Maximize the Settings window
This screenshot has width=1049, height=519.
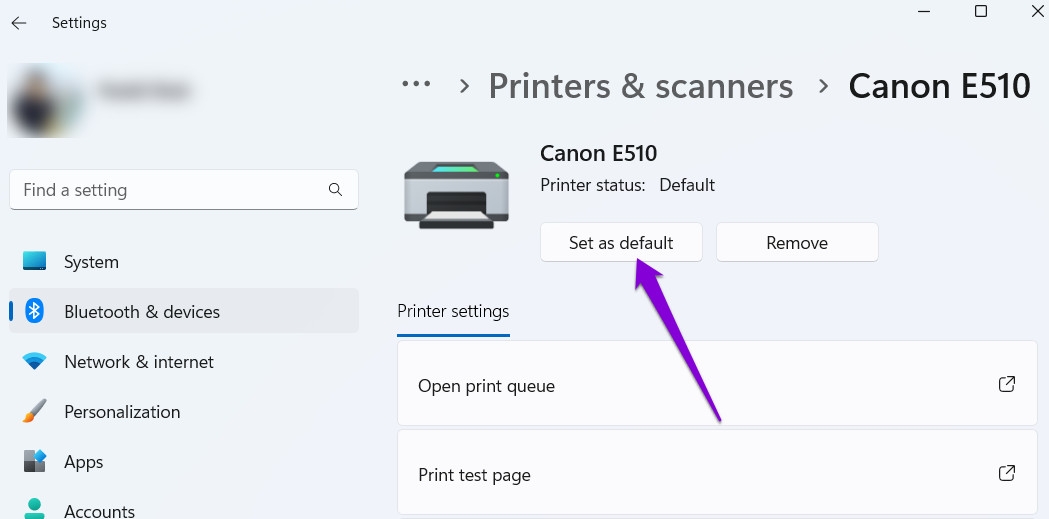[x=981, y=11]
